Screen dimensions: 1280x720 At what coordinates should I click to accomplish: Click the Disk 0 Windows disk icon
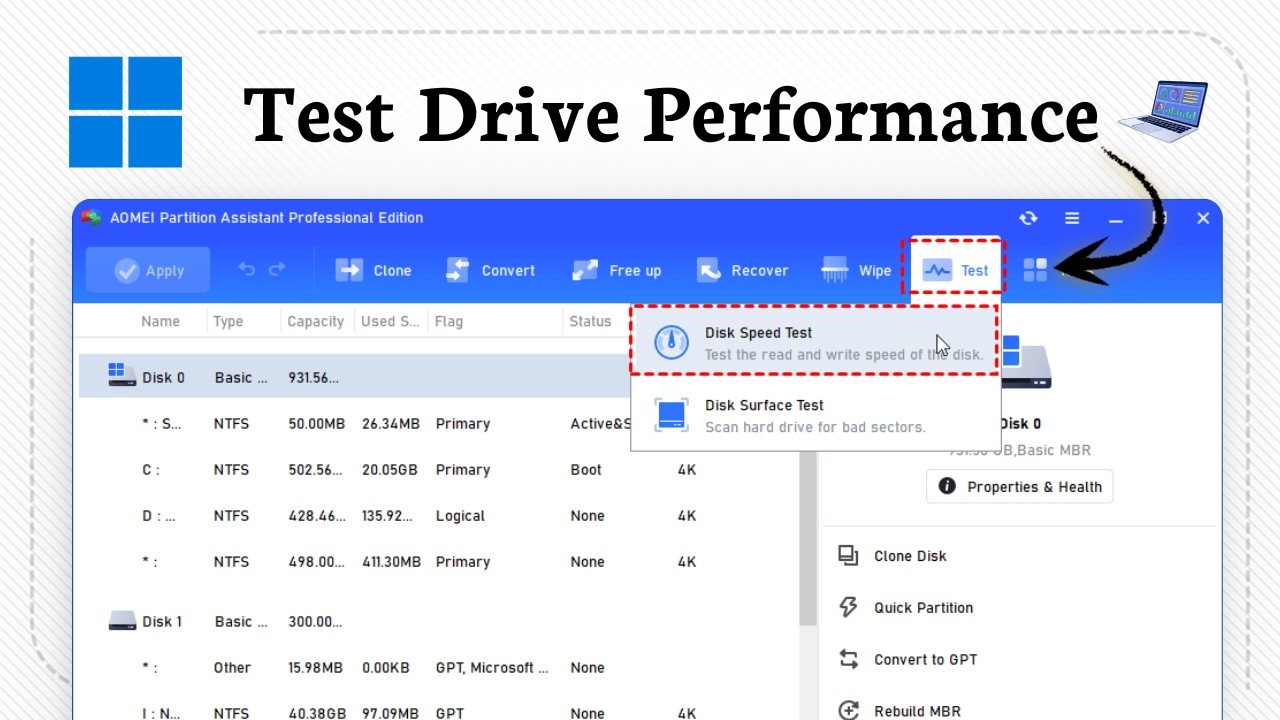click(x=122, y=375)
